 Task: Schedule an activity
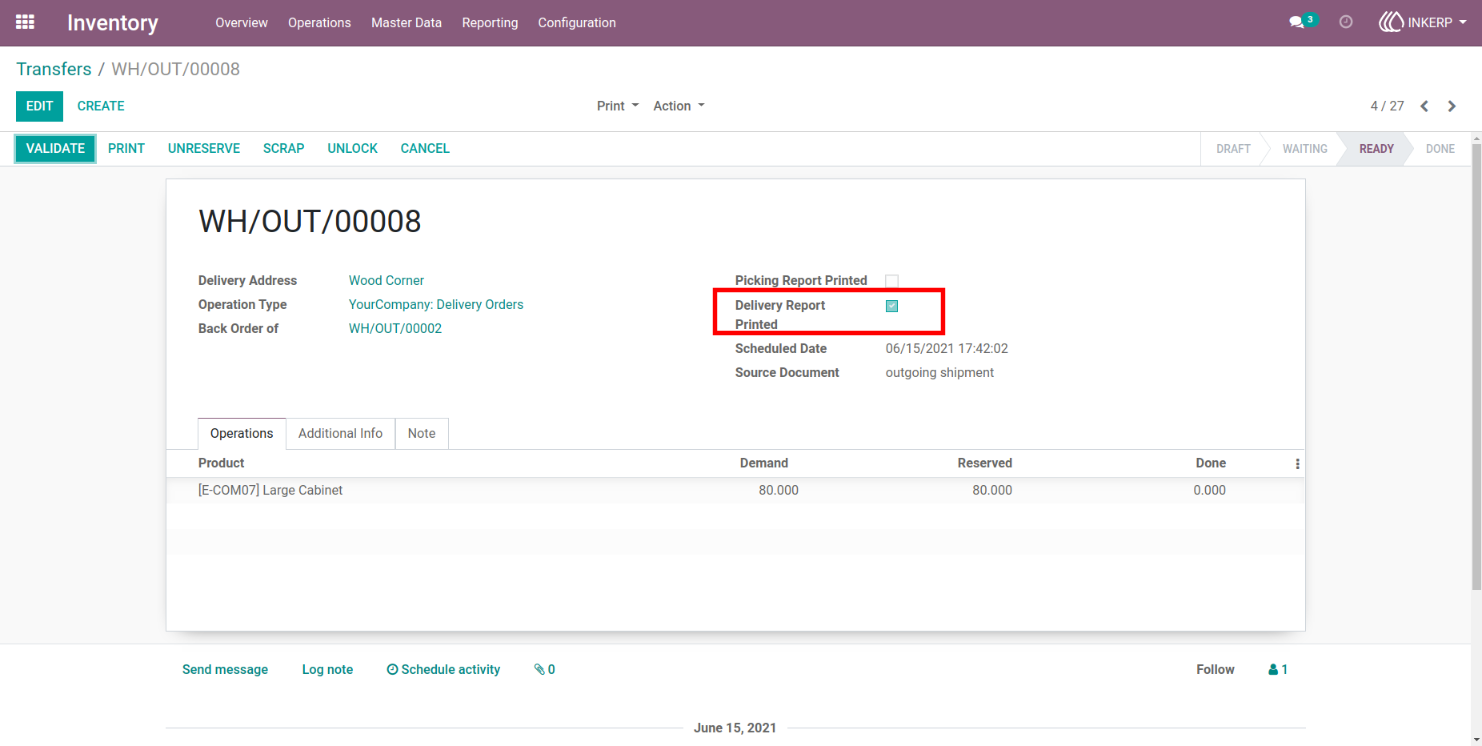pos(444,670)
